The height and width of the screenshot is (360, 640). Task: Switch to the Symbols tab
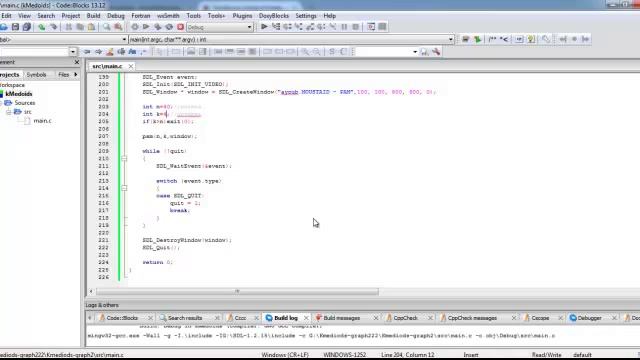[36, 75]
